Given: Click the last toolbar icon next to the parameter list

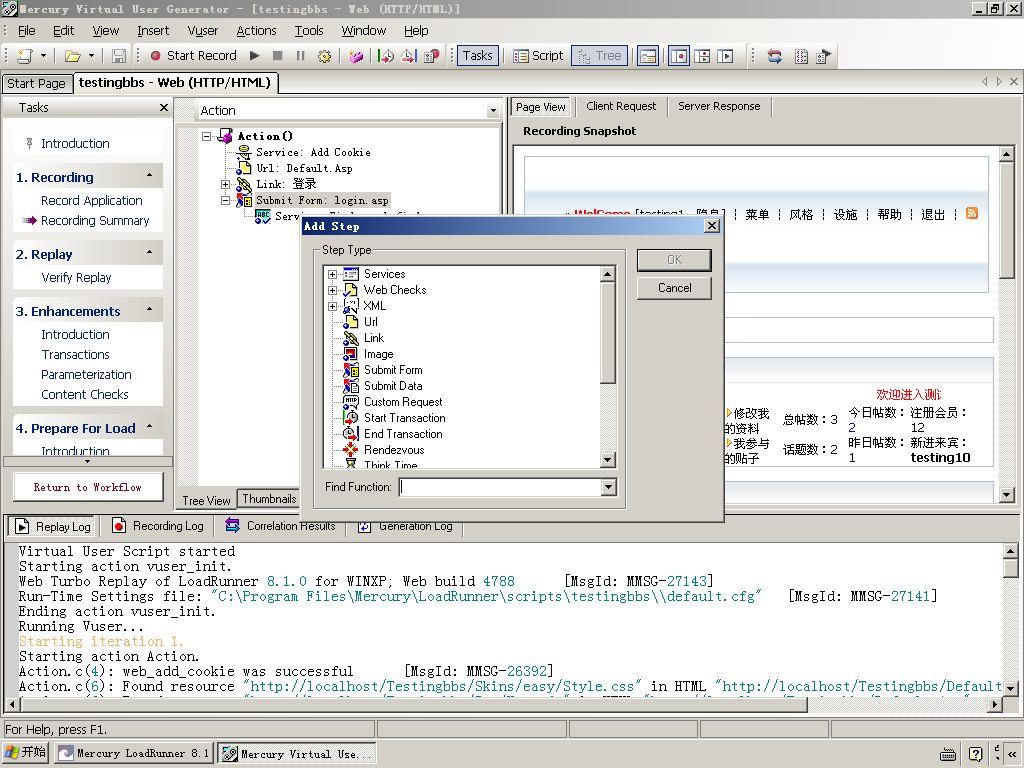Looking at the screenshot, I should coord(824,56).
